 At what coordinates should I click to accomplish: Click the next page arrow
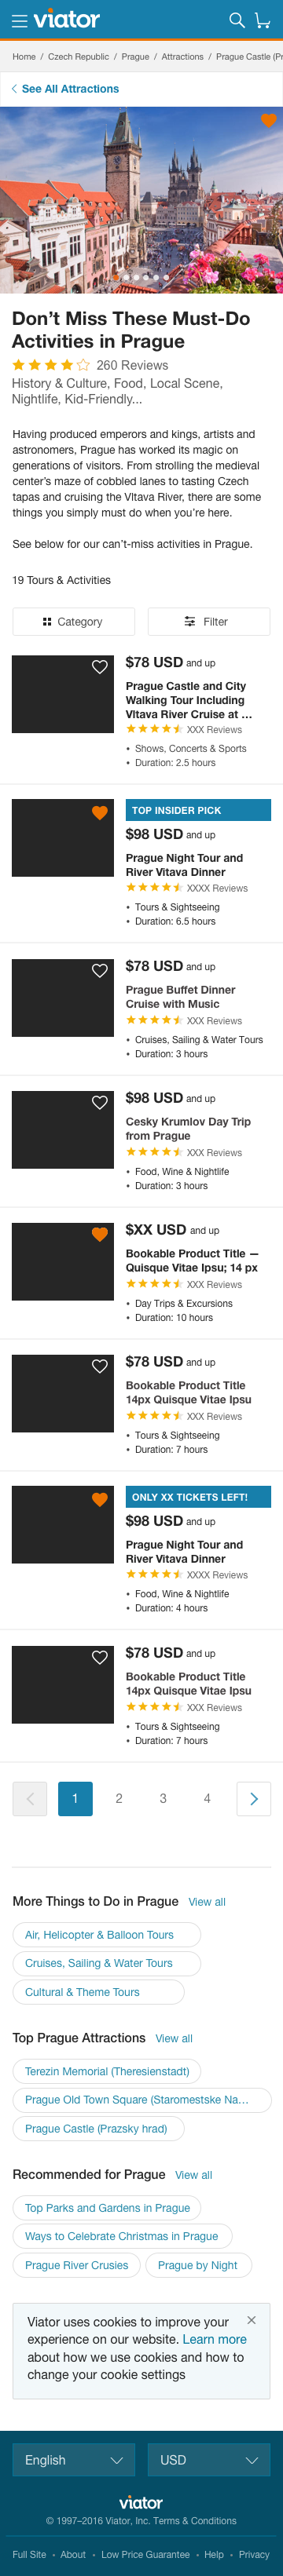click(x=254, y=1798)
